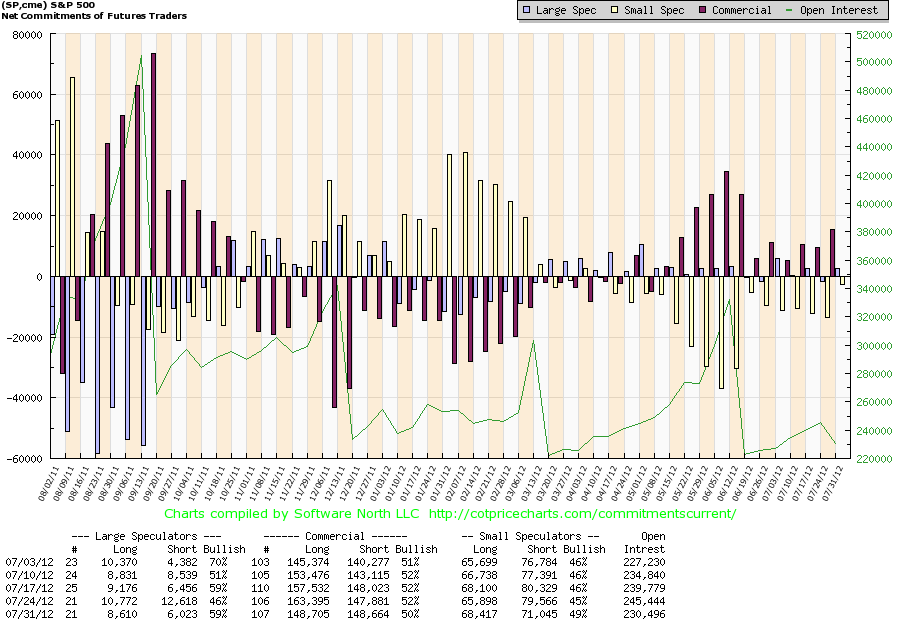900x620 pixels.
Task: Click the Small Spec legend color swatch
Action: (x=614, y=10)
